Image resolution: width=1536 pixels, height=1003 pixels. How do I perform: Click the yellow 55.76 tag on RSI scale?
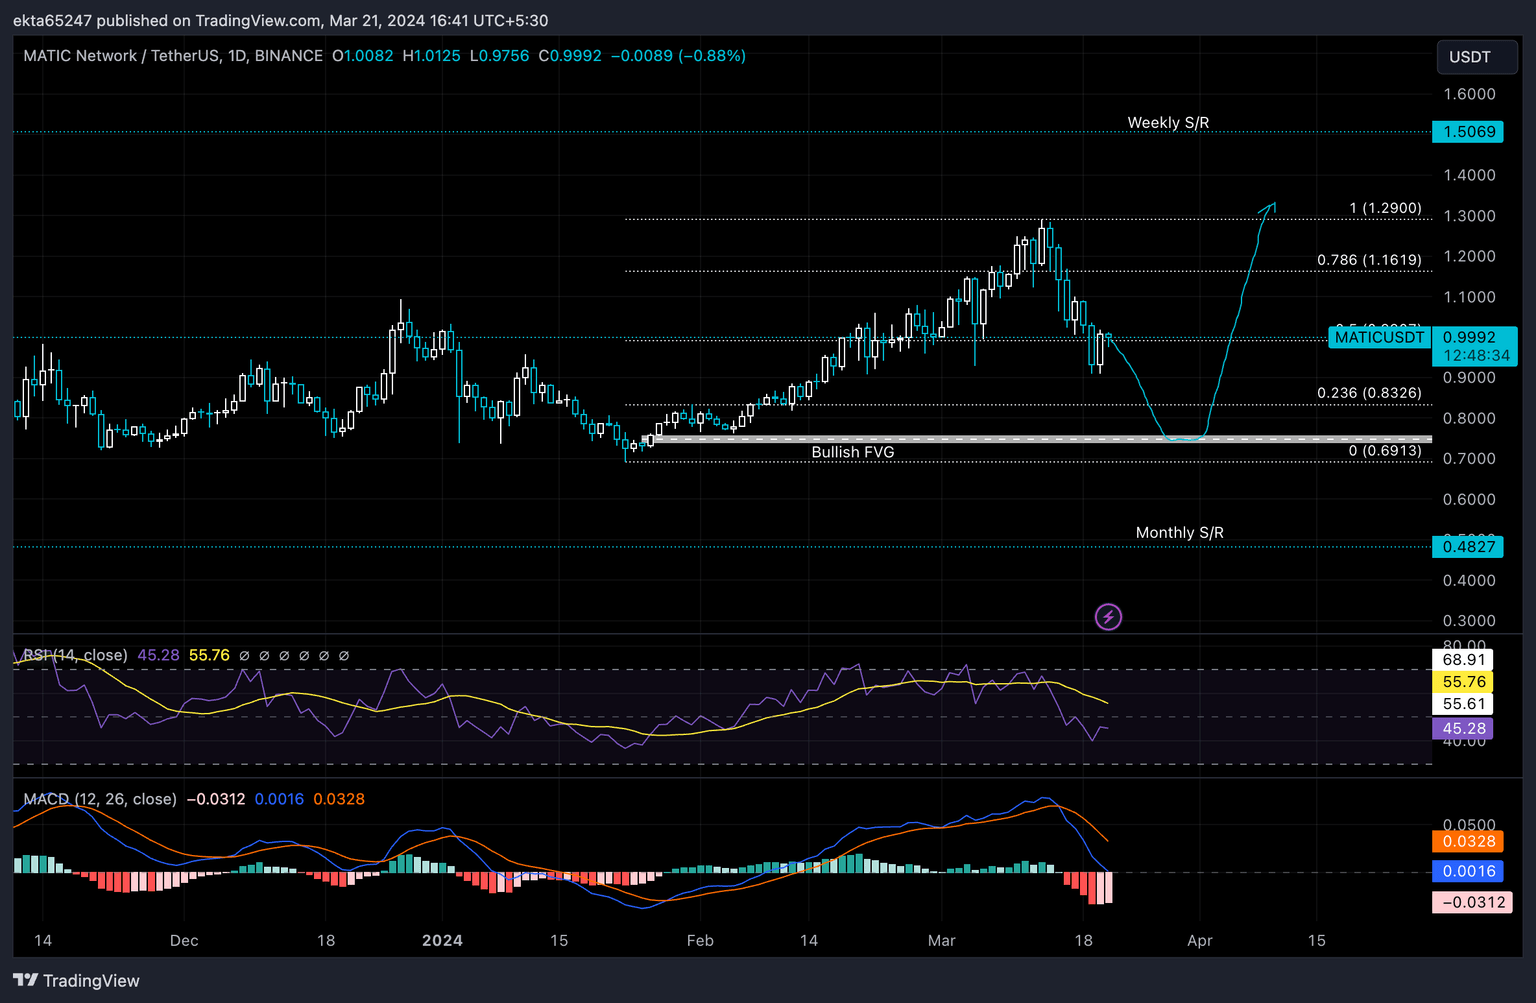tap(1463, 682)
